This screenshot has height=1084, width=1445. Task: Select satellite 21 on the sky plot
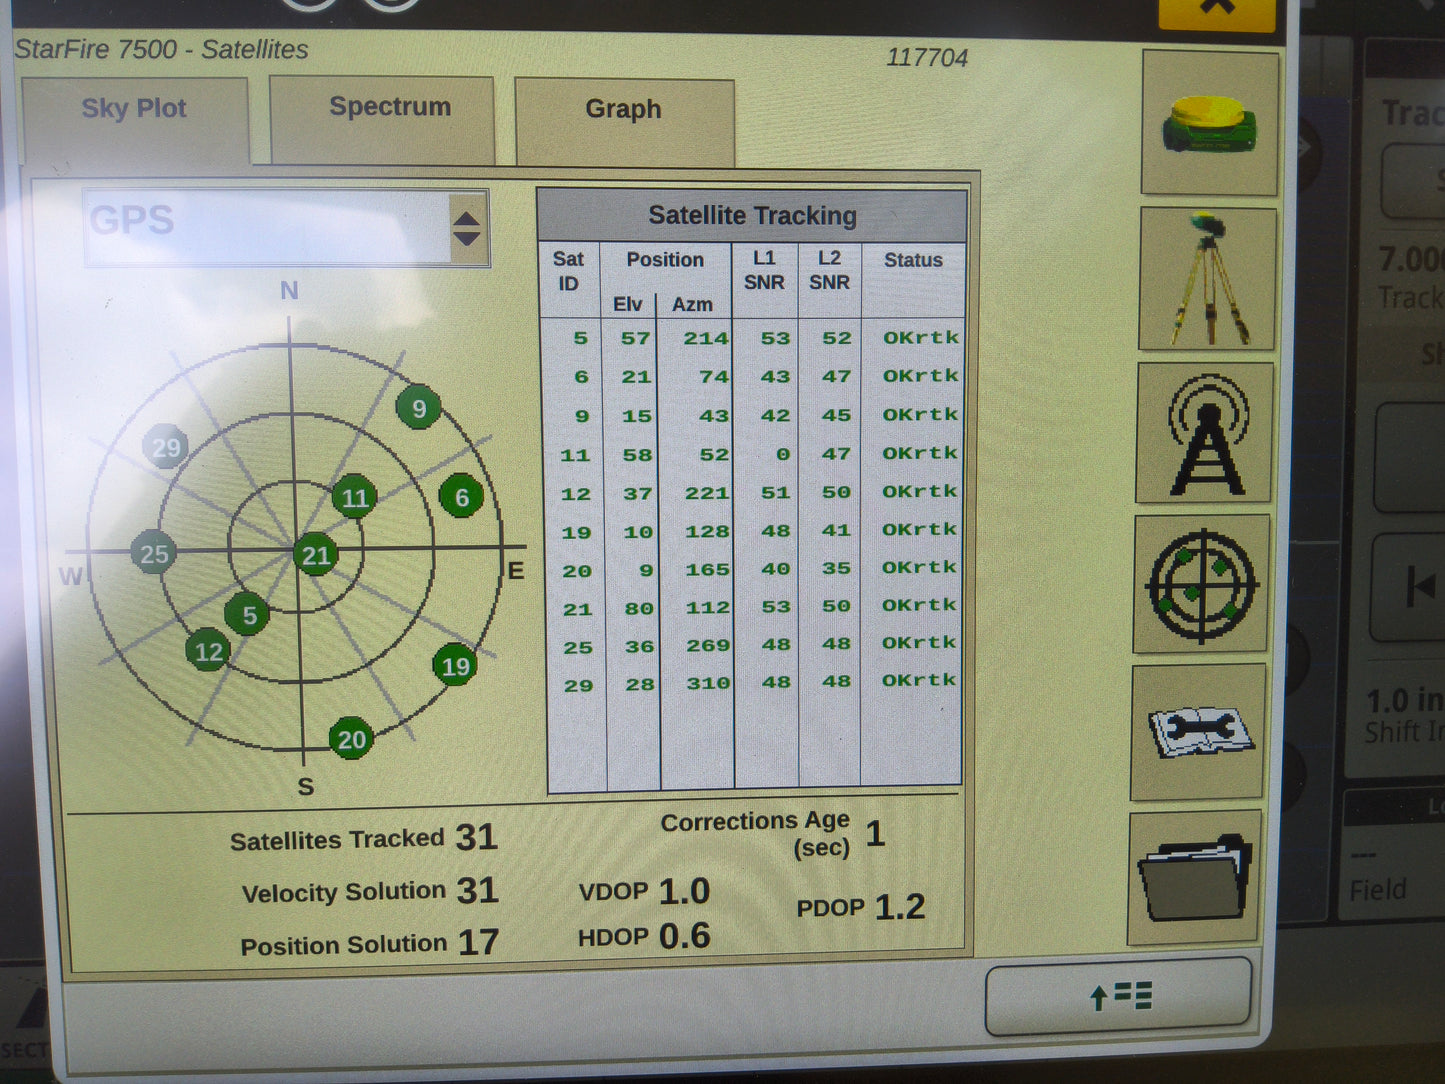click(316, 556)
